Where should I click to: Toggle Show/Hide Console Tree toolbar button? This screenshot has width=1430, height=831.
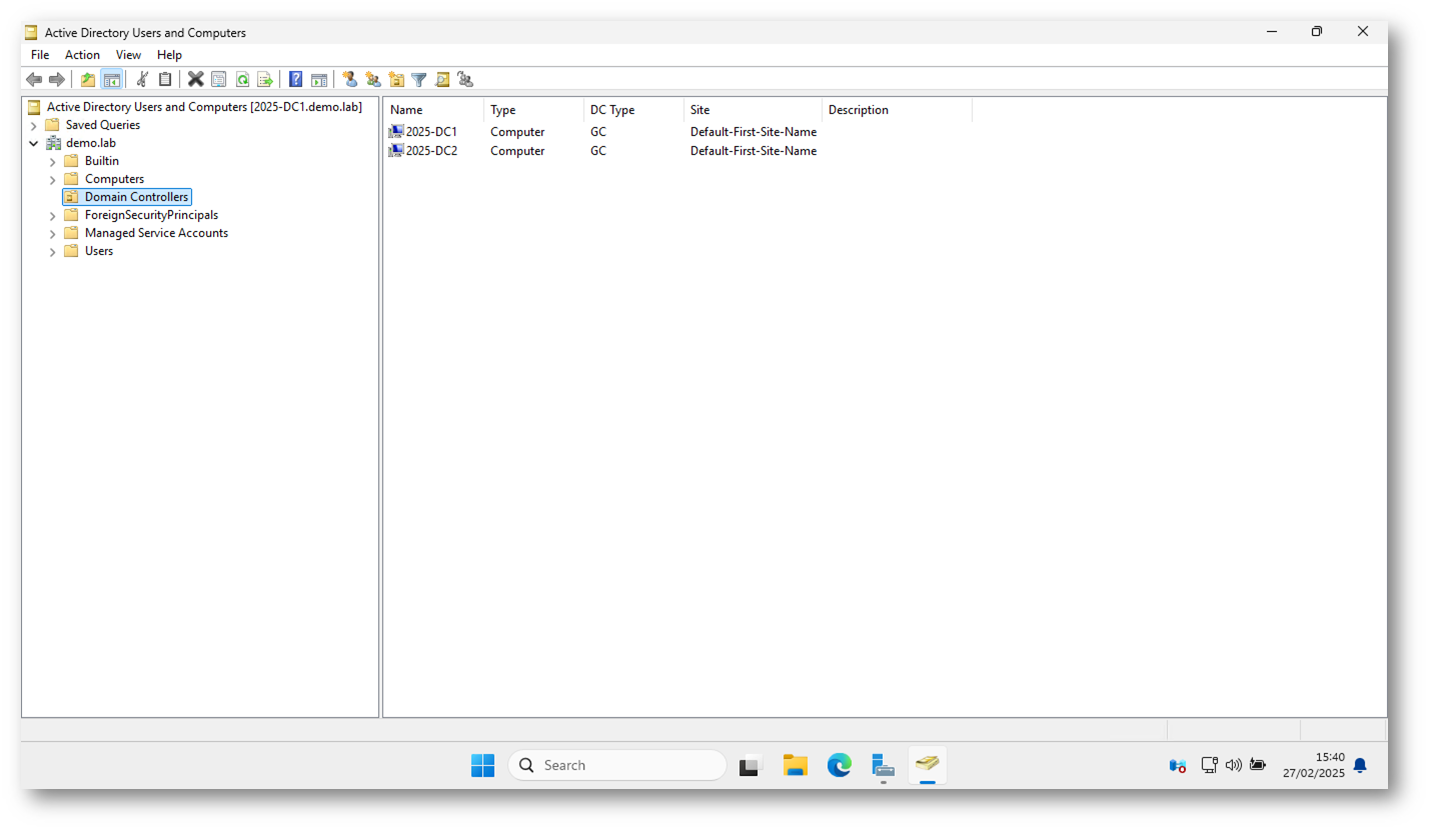pyautogui.click(x=111, y=79)
